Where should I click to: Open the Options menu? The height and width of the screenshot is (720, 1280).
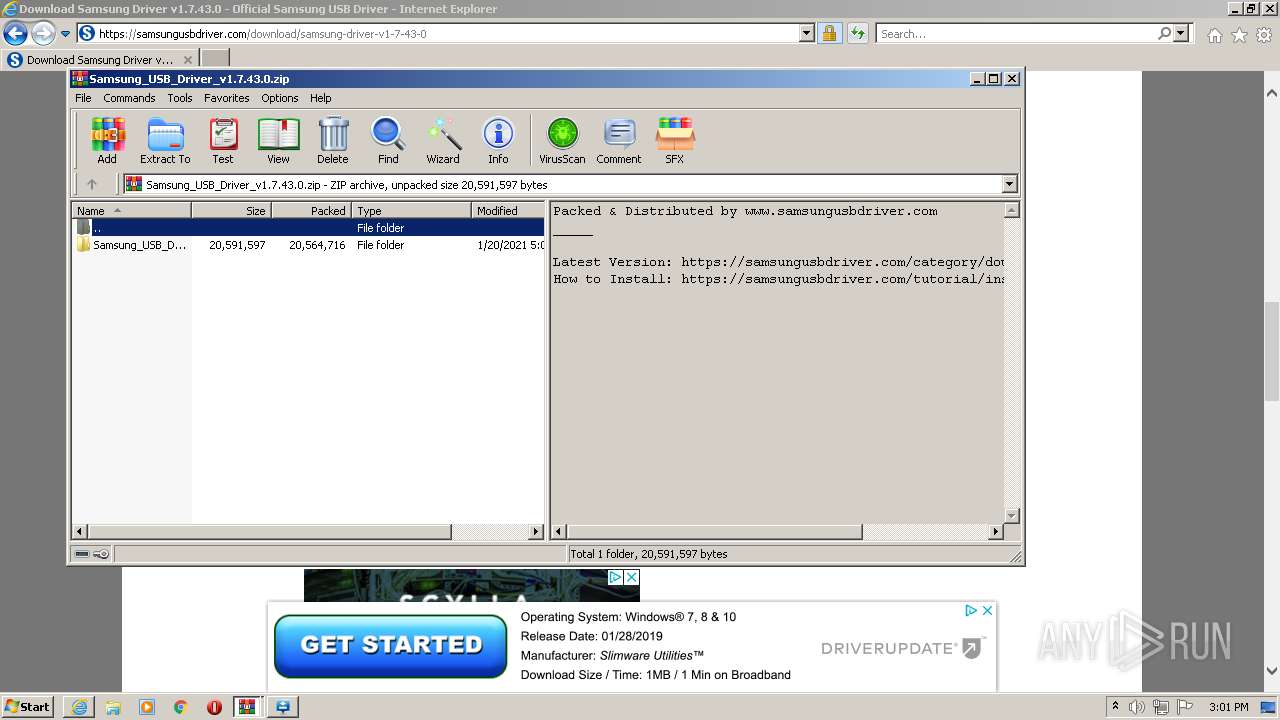280,98
